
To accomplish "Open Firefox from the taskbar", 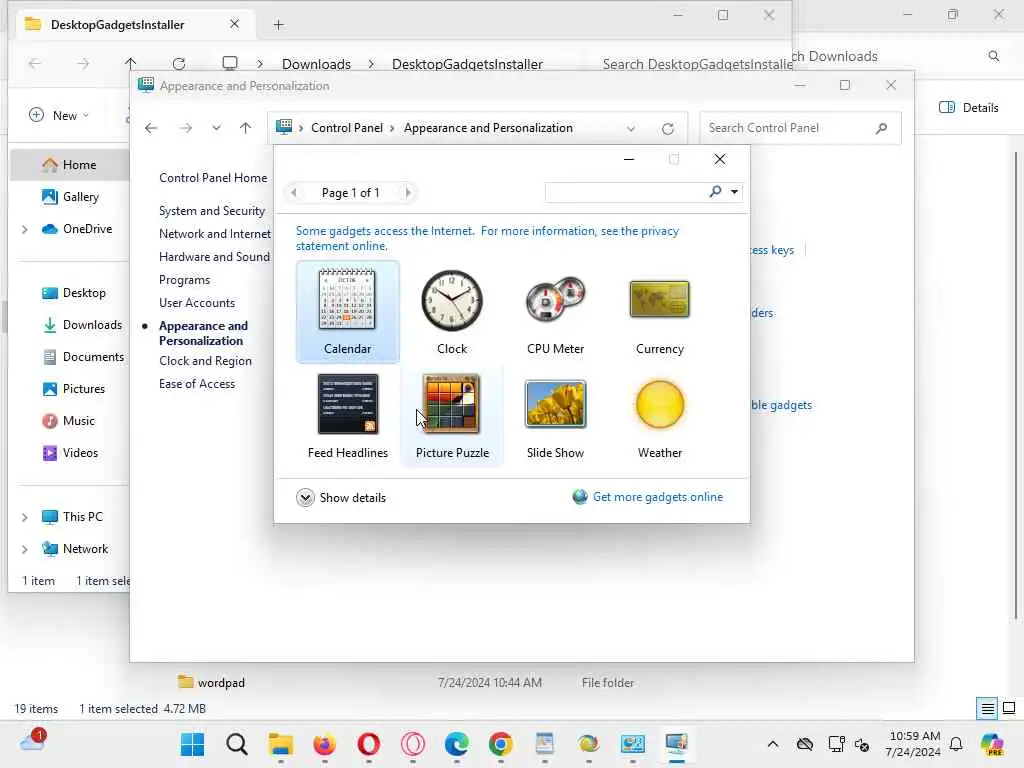I will click(325, 744).
